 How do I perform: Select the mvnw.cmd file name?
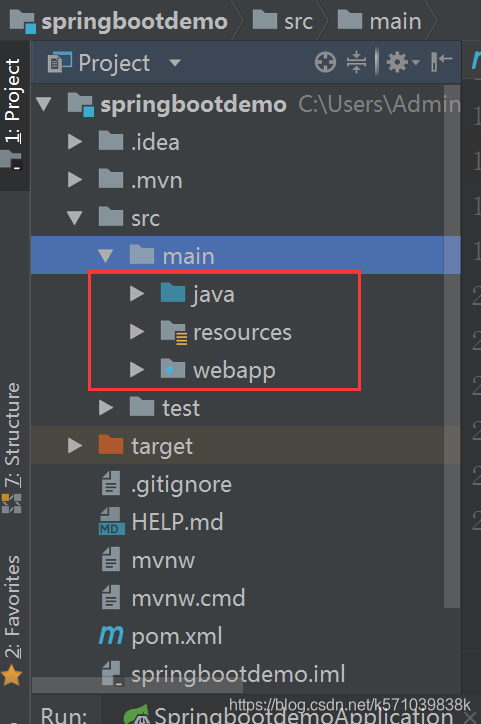pyautogui.click(x=188, y=598)
